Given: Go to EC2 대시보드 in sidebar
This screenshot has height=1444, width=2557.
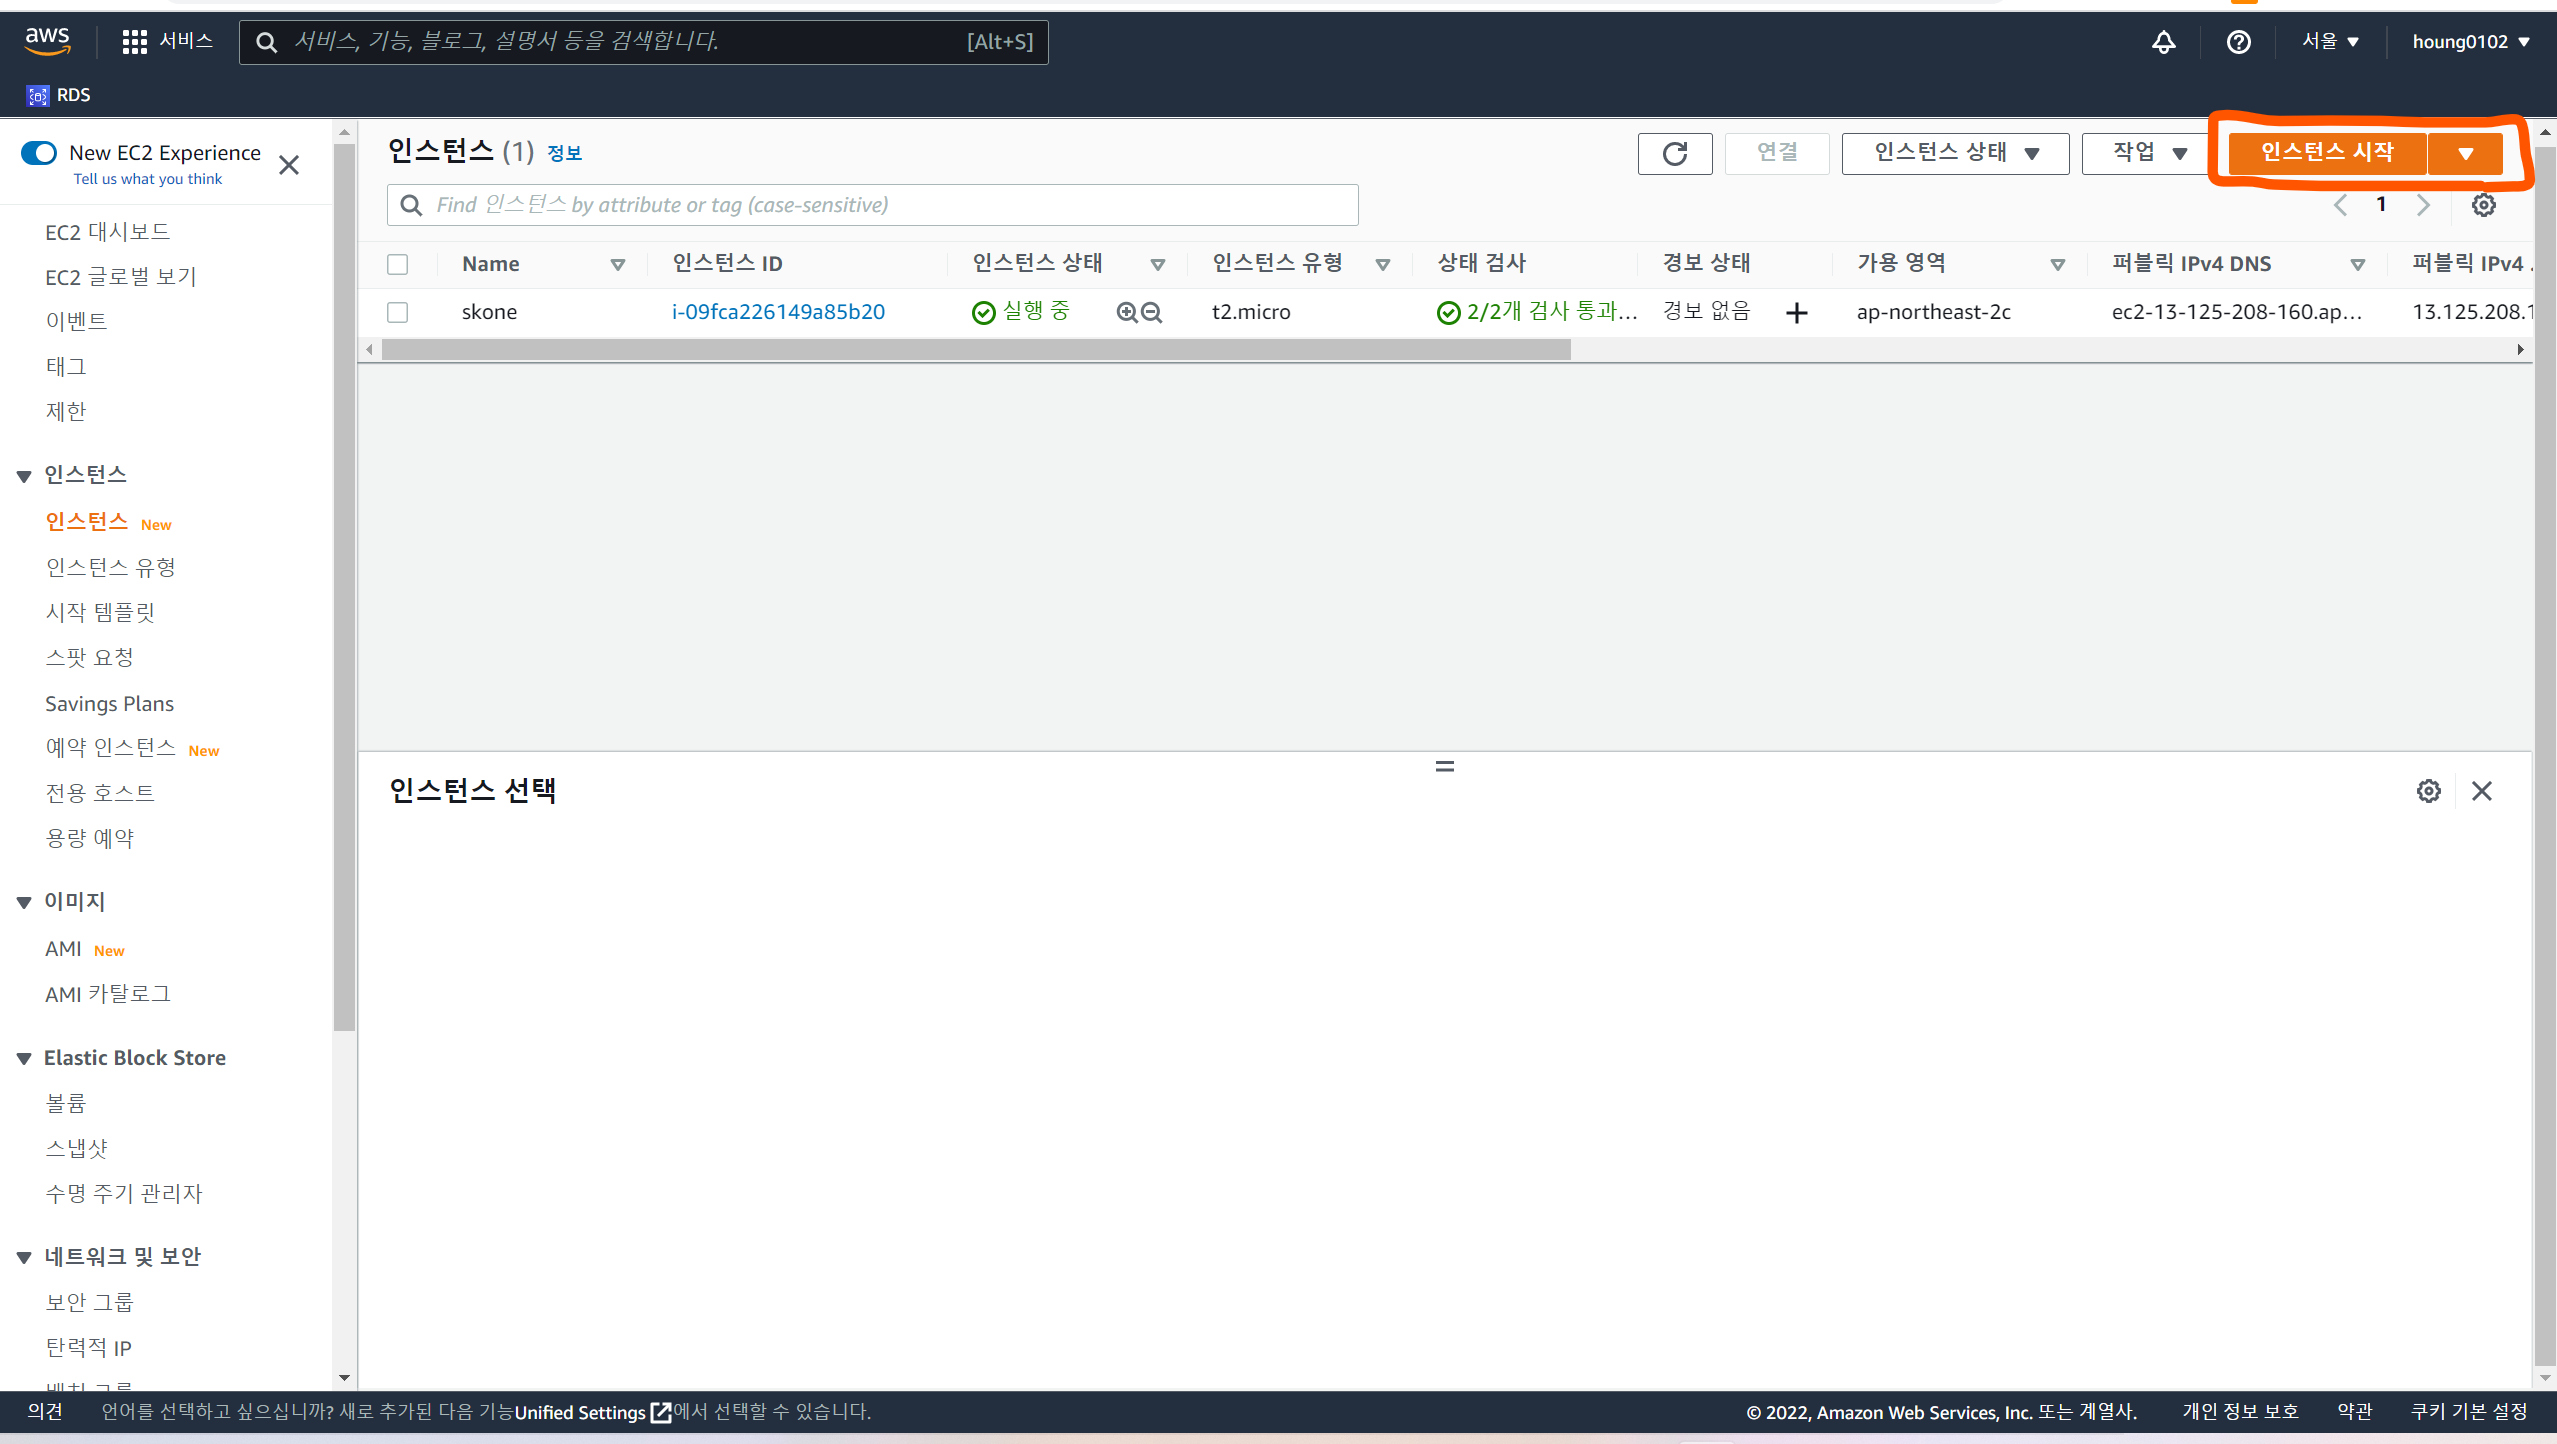Looking at the screenshot, I should (107, 232).
